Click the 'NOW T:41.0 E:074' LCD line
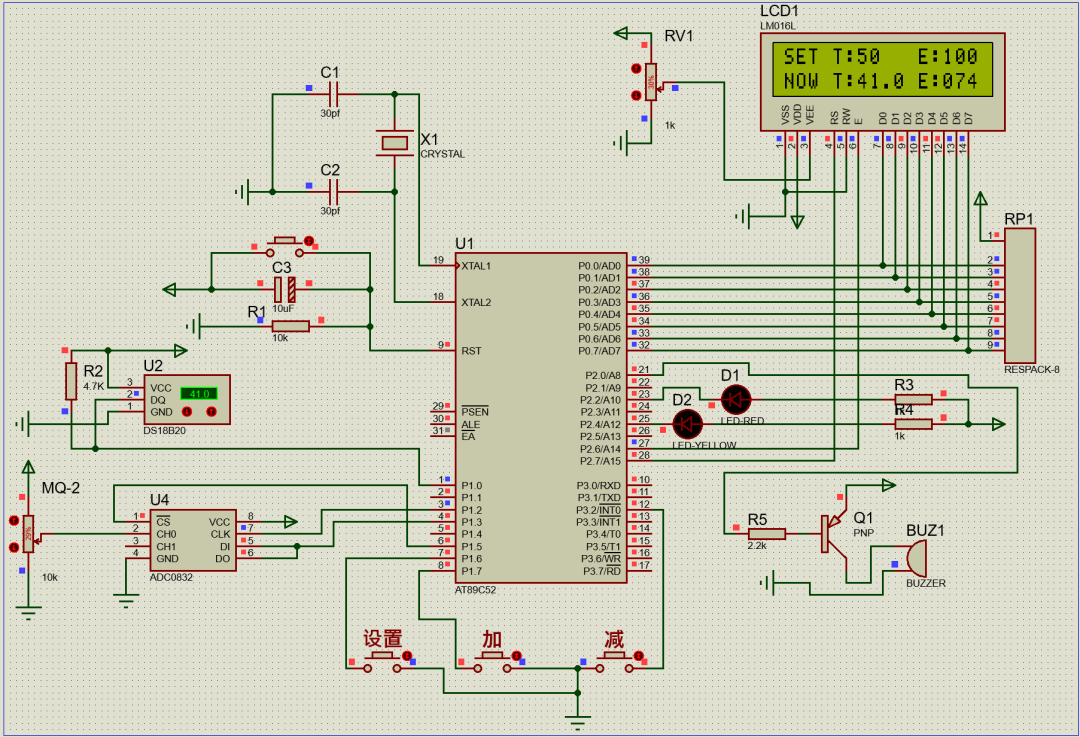1080x737 pixels. pos(881,81)
